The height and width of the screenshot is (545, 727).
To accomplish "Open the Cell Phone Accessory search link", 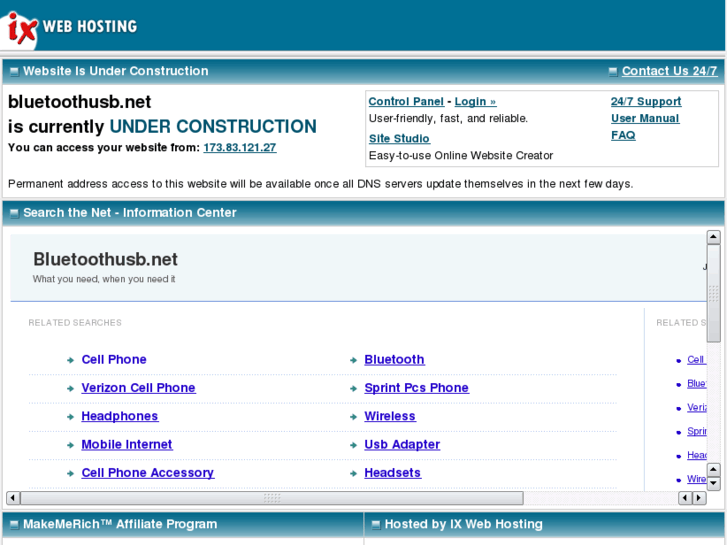I will click(x=147, y=473).
